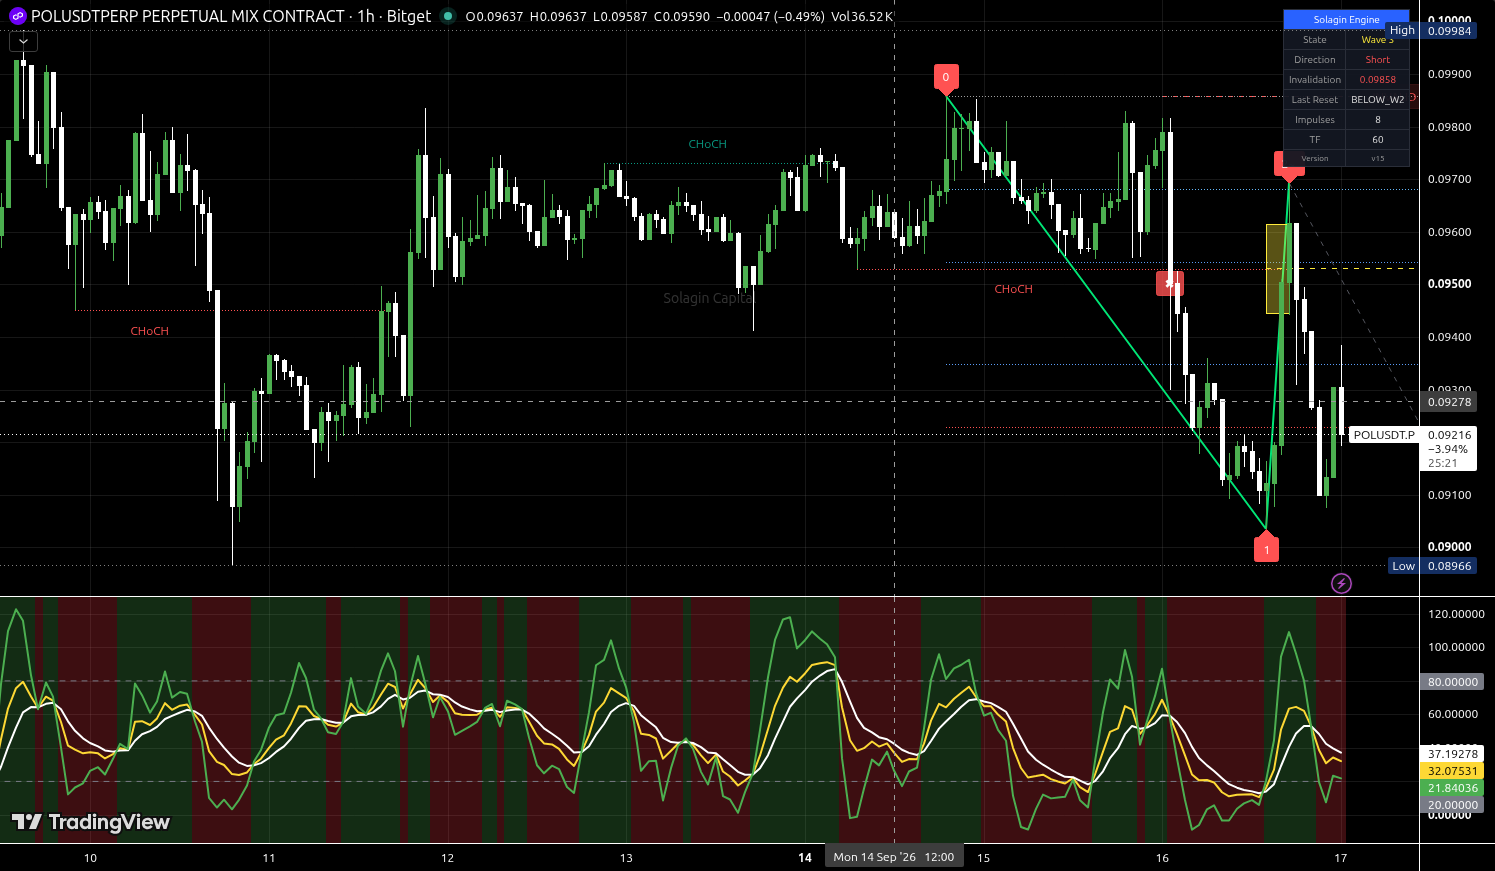Click the purple lightning bolt icon
Viewport: 1495px width, 871px height.
point(1341,583)
